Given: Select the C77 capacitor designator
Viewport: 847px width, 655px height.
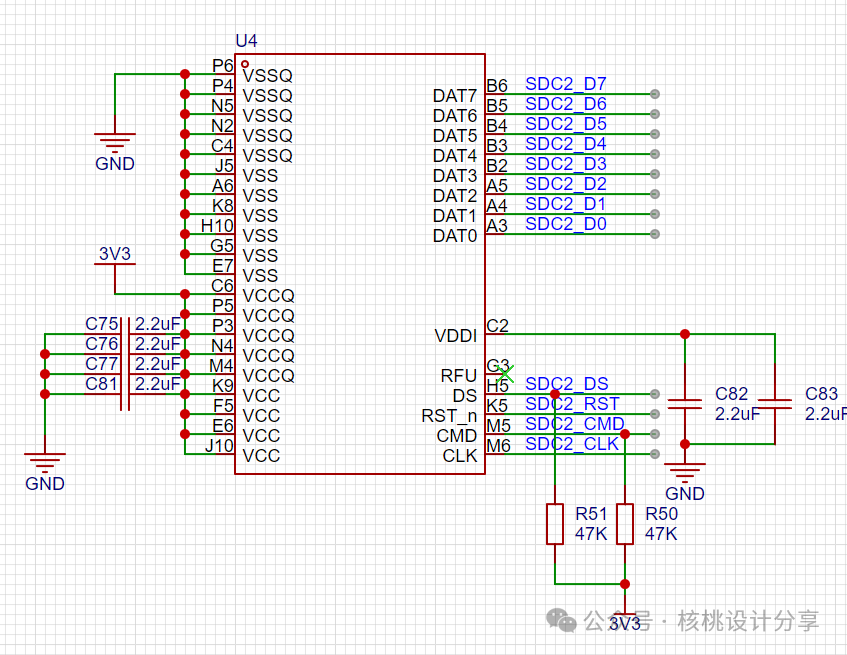Looking at the screenshot, I should tap(102, 363).
